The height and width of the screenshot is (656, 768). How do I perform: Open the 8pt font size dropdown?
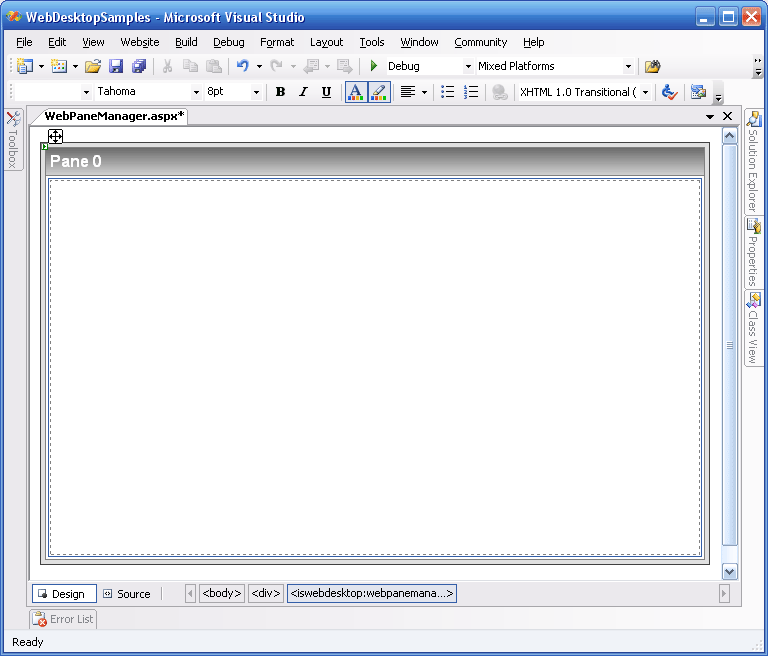pos(256,92)
